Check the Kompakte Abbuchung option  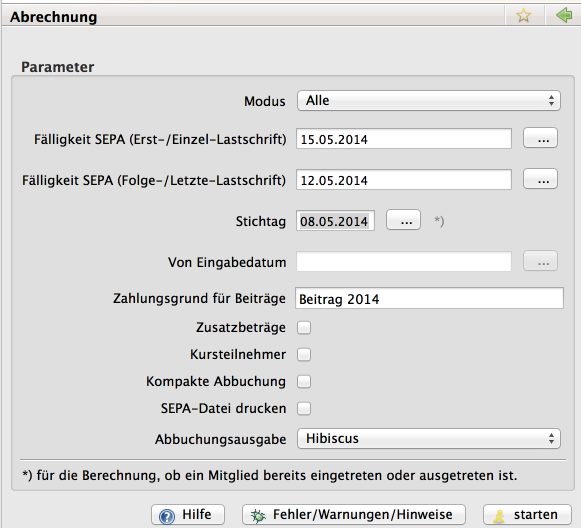tap(304, 382)
